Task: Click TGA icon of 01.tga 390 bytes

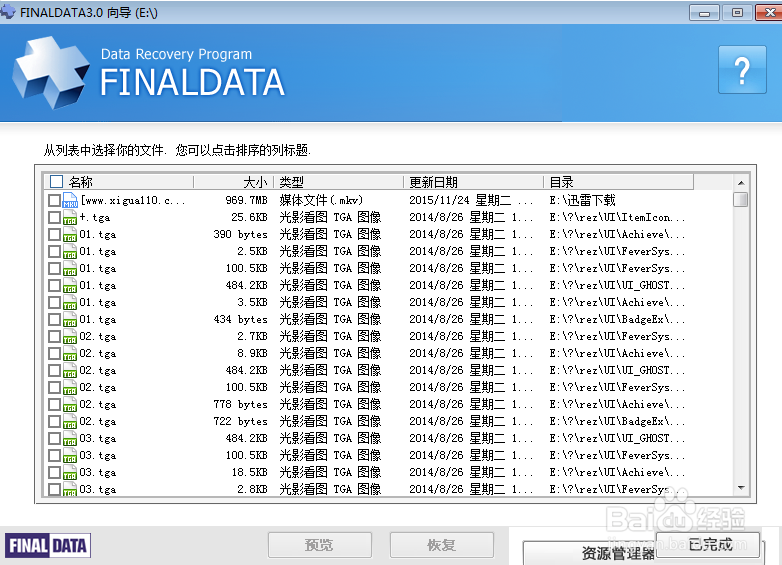Action: [x=70, y=234]
